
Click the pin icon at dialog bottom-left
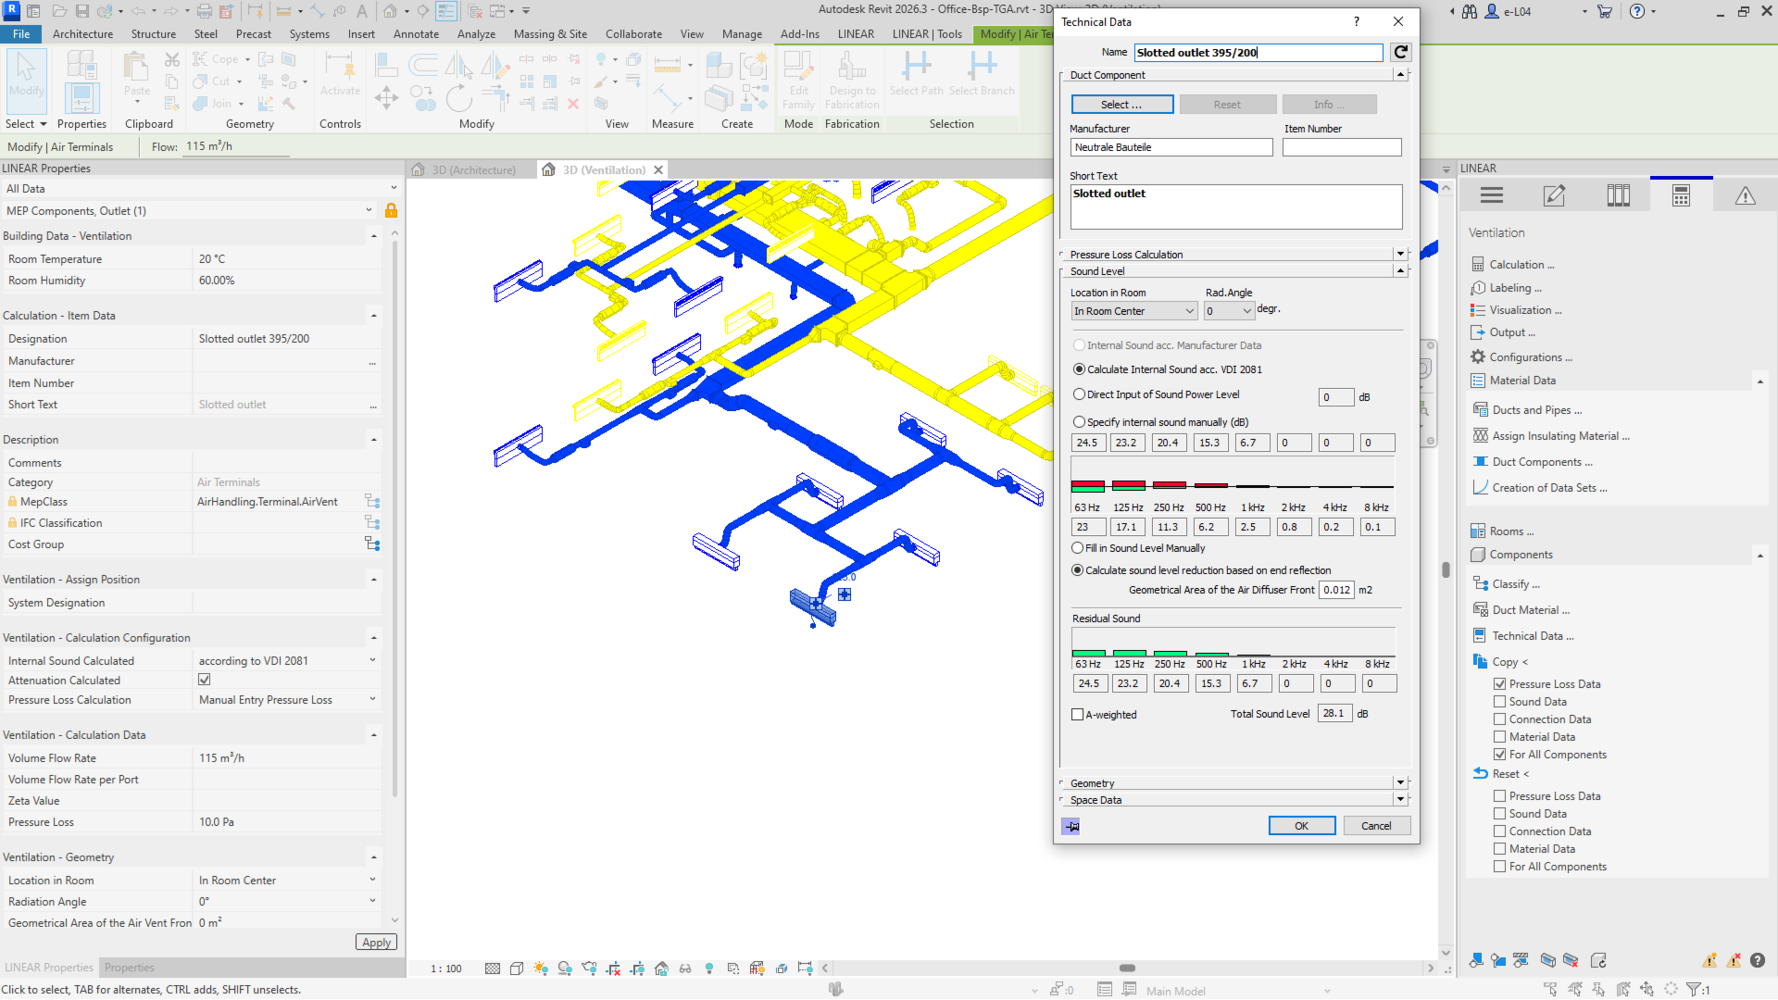[x=1071, y=827]
